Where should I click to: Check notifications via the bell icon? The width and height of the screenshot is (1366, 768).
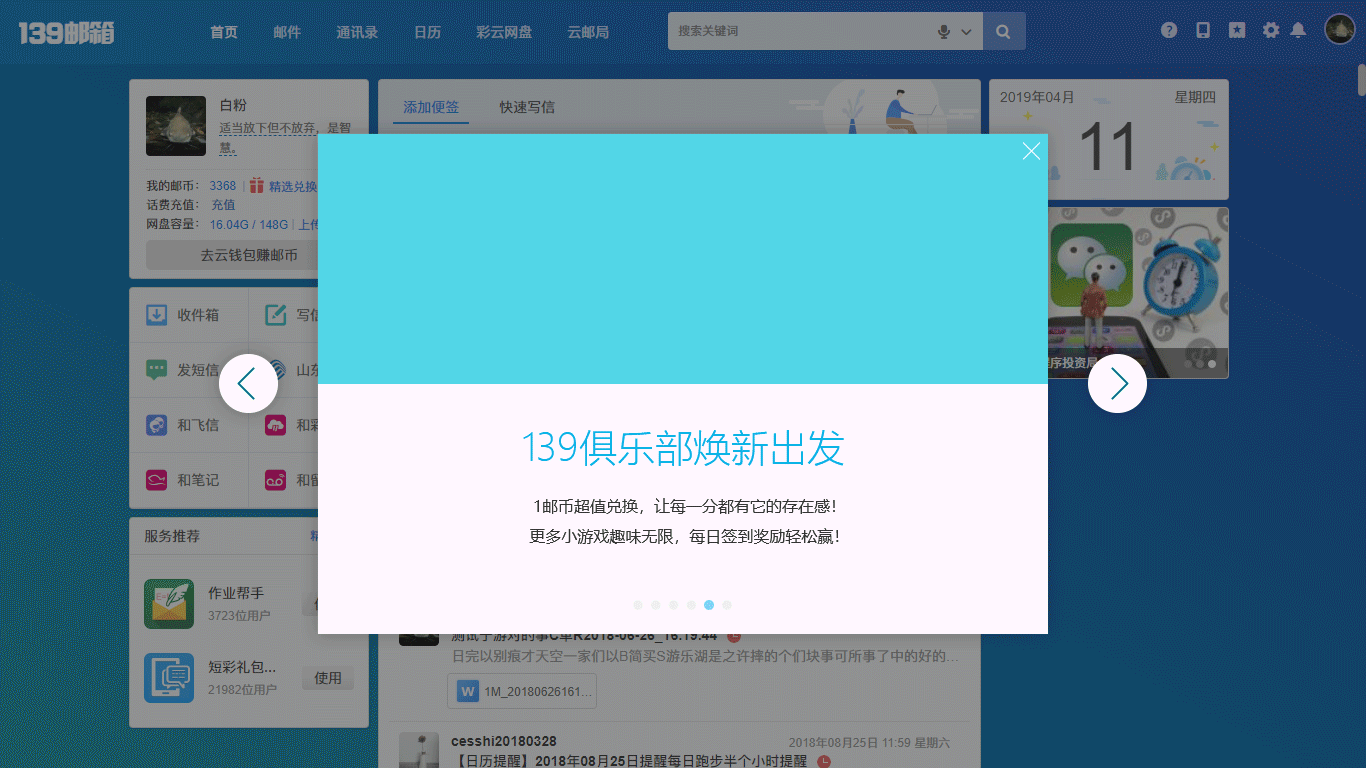click(1298, 30)
